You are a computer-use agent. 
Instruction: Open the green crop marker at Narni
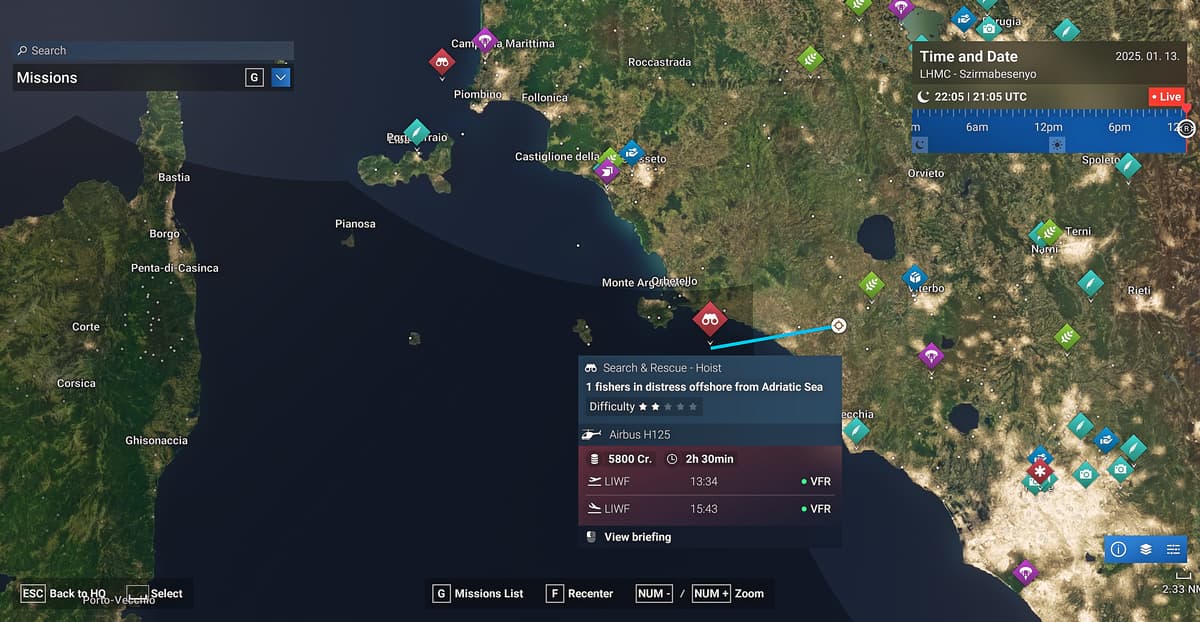pos(1049,232)
